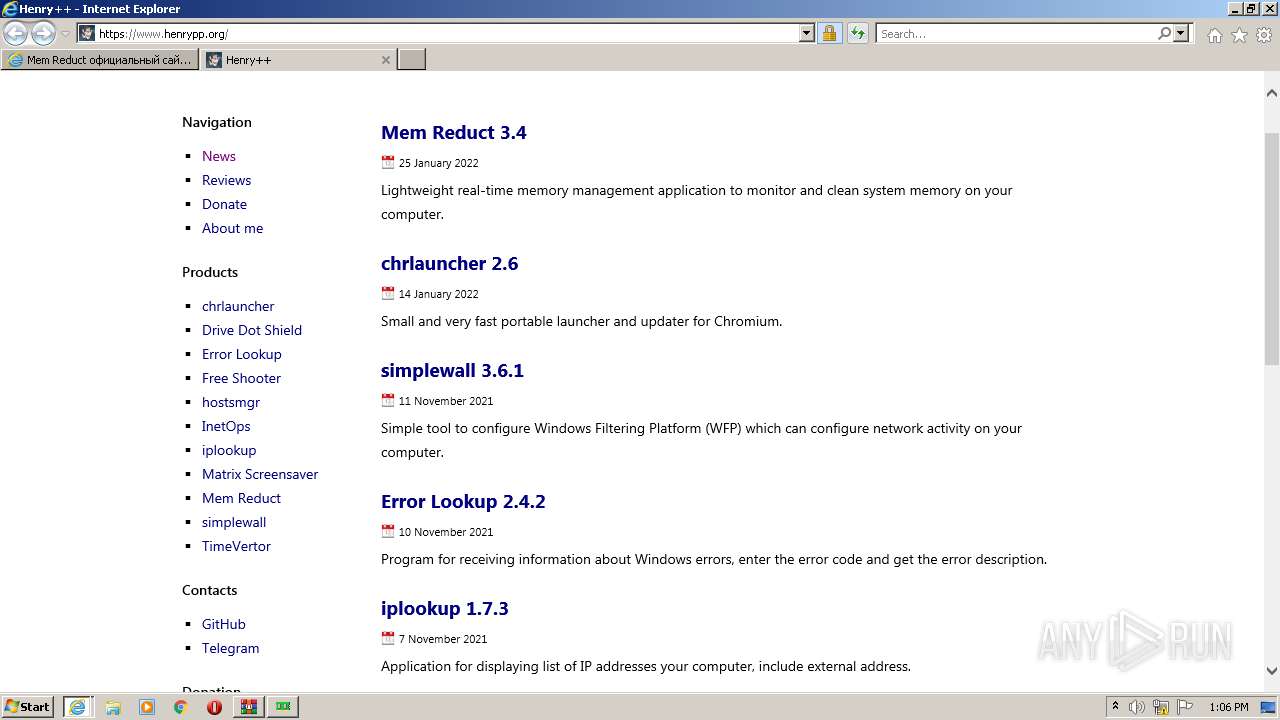Open iplookup in Products list
Screen dimensions: 1280x720
click(229, 450)
